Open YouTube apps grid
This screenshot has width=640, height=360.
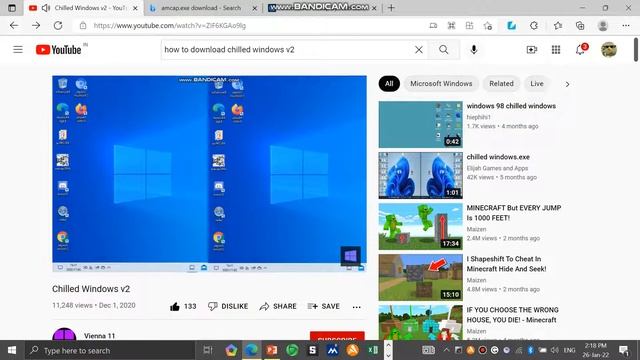coord(556,50)
